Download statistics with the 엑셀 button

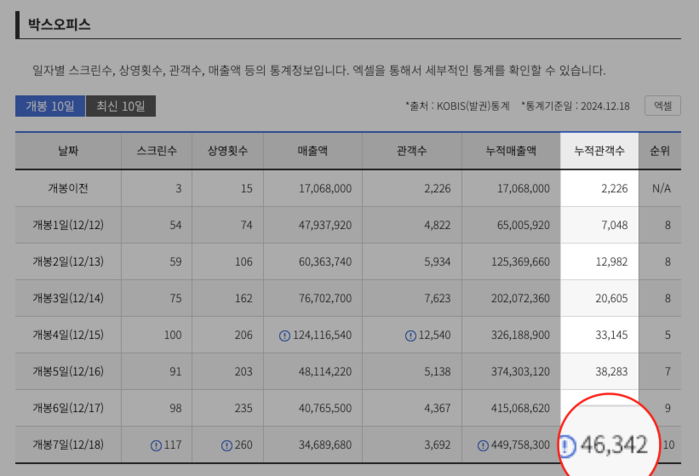663,105
